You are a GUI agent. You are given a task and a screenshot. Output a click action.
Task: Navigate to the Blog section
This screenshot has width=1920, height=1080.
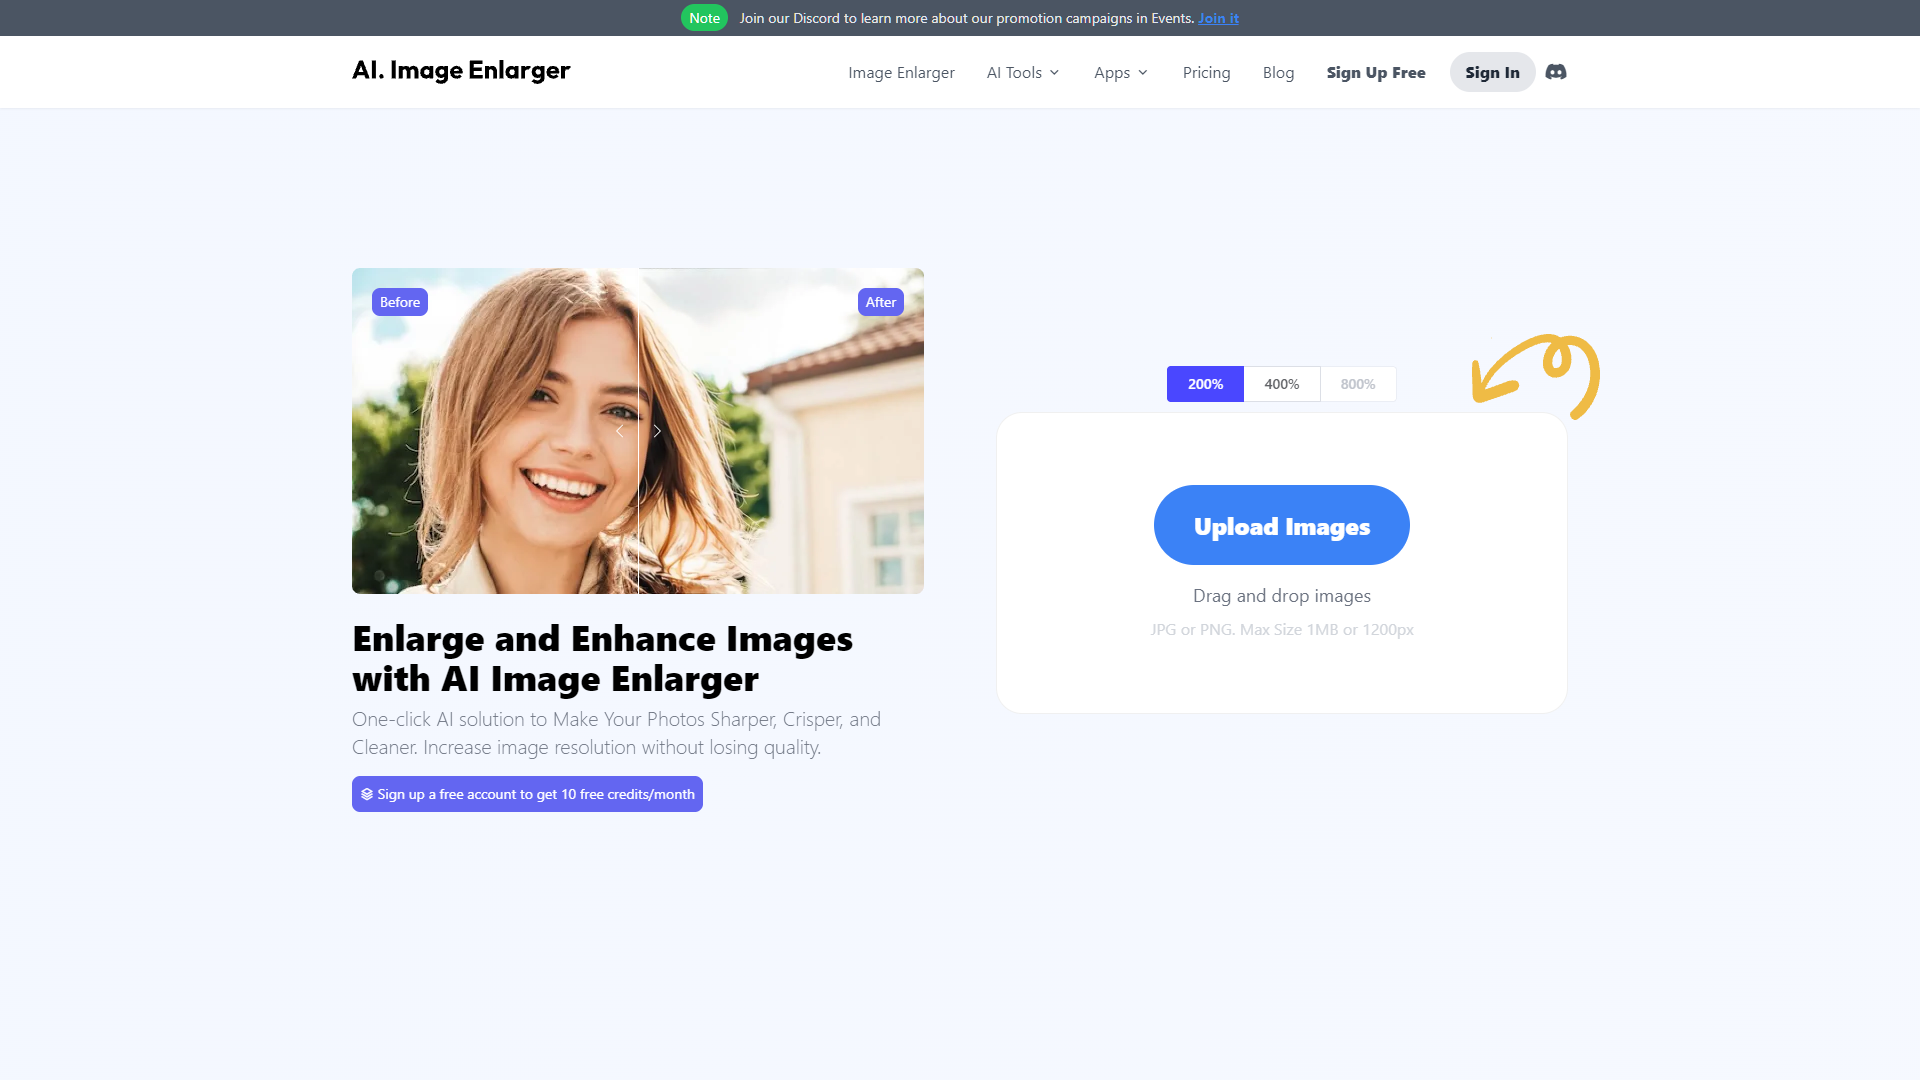click(1278, 72)
